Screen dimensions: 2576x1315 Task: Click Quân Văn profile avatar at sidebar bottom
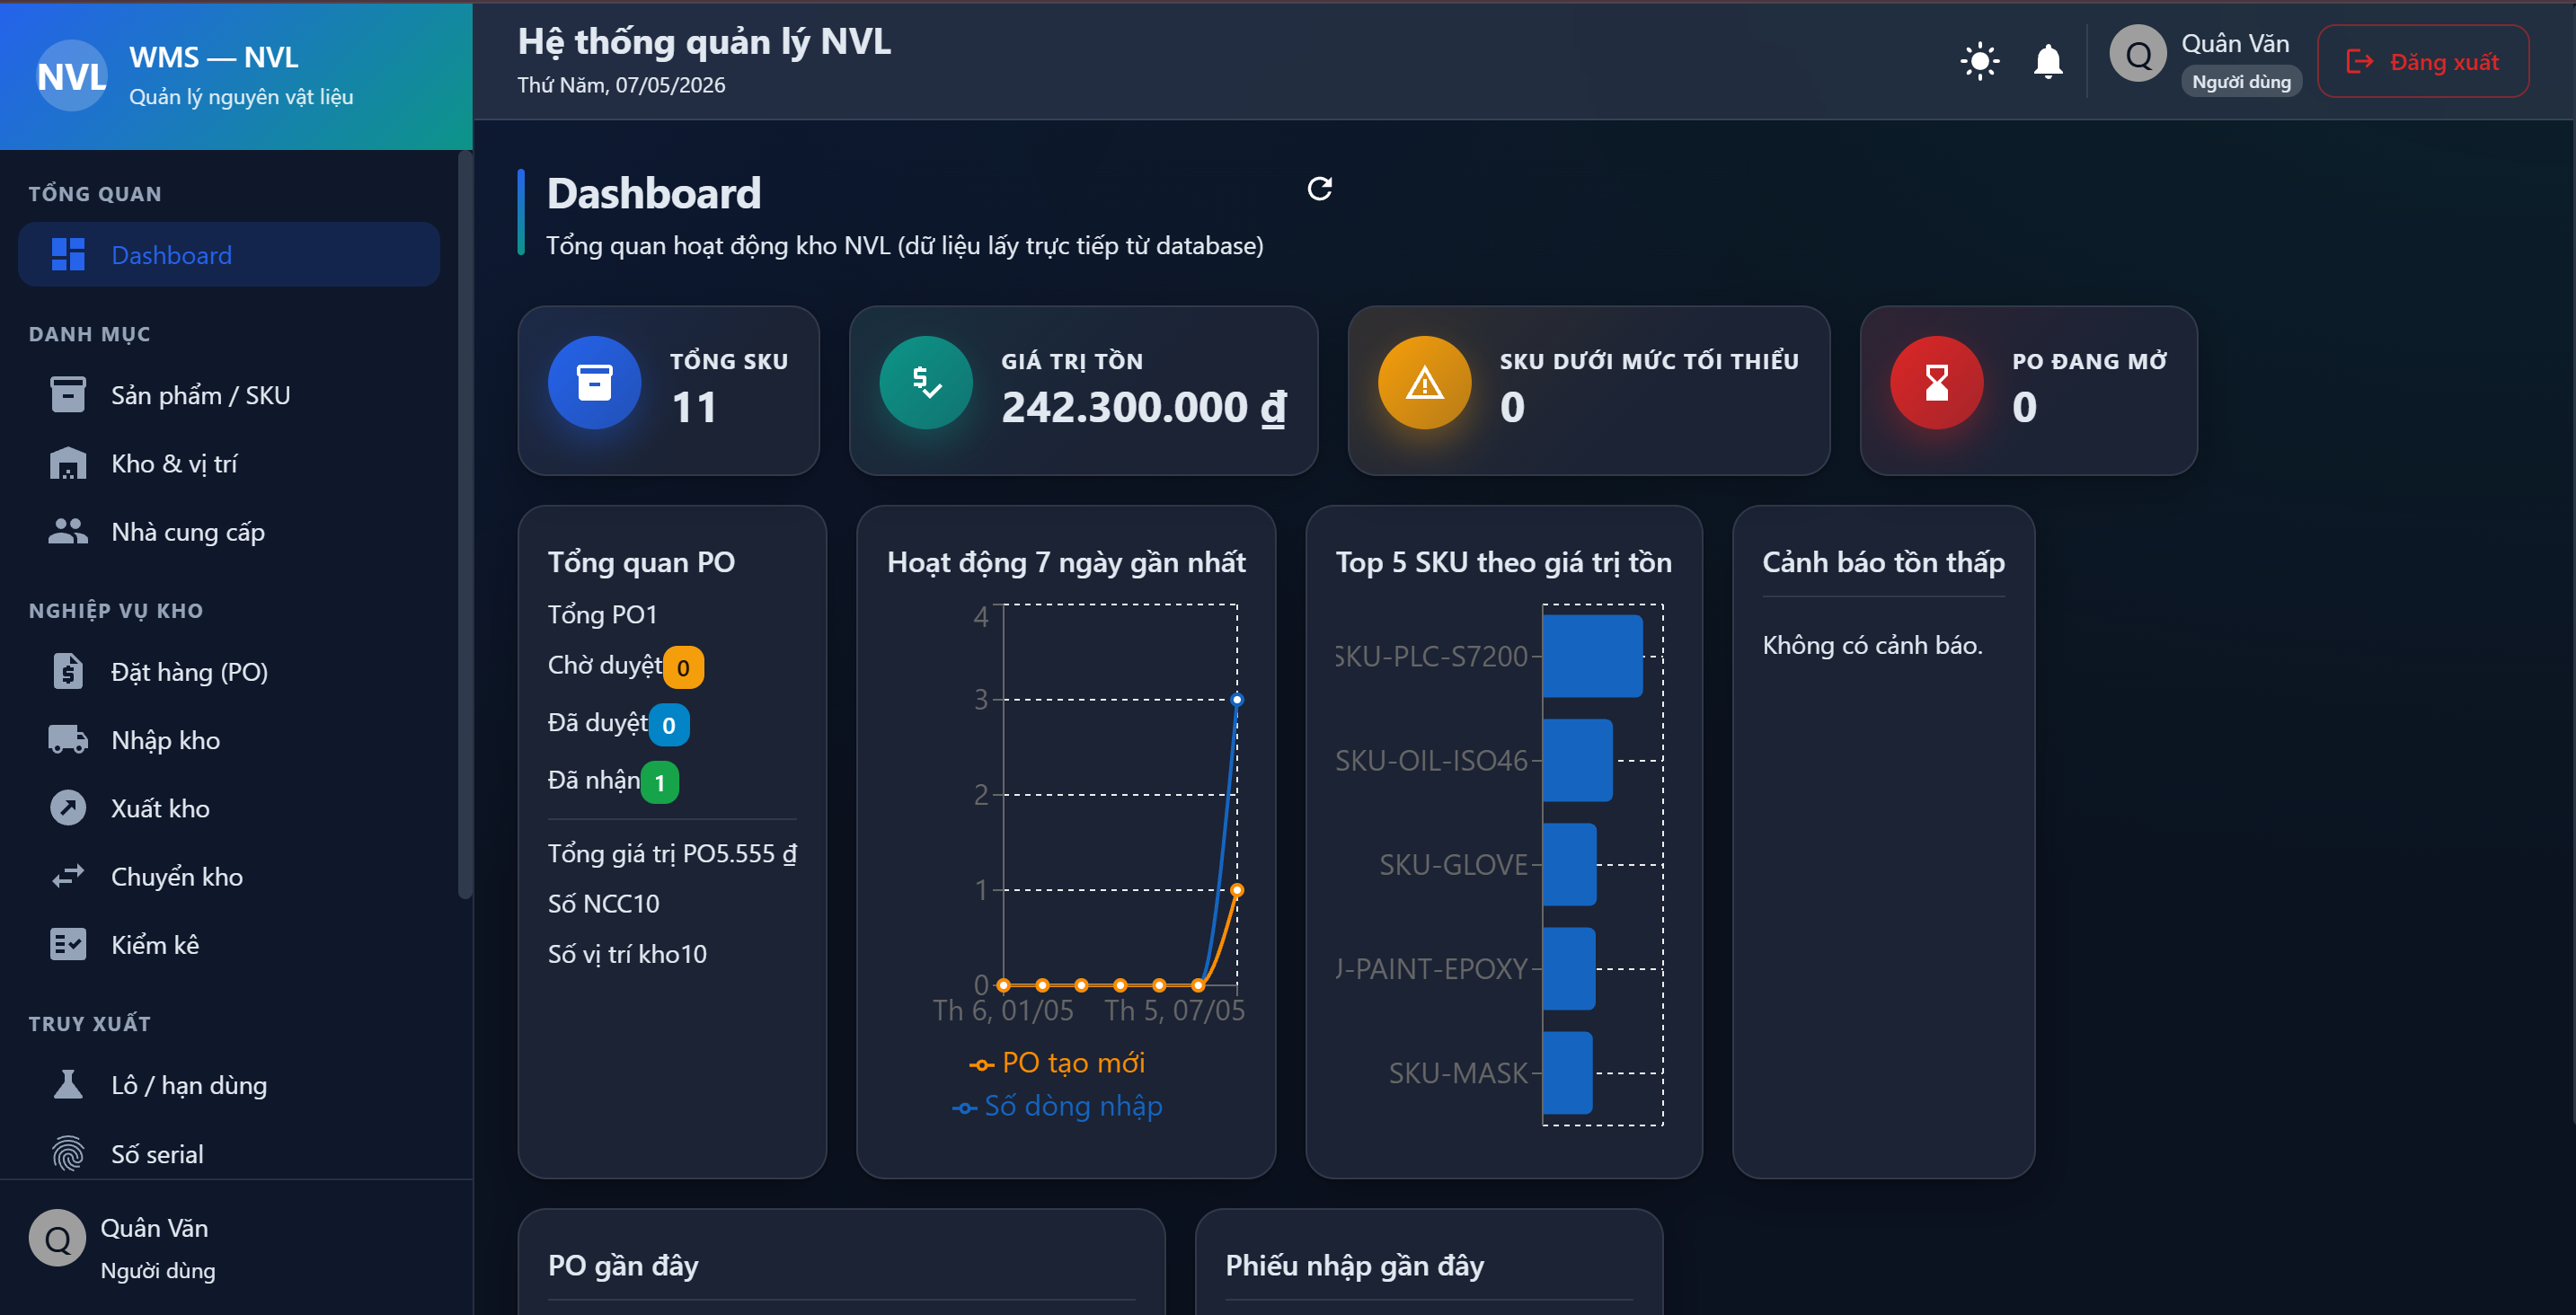[57, 1238]
